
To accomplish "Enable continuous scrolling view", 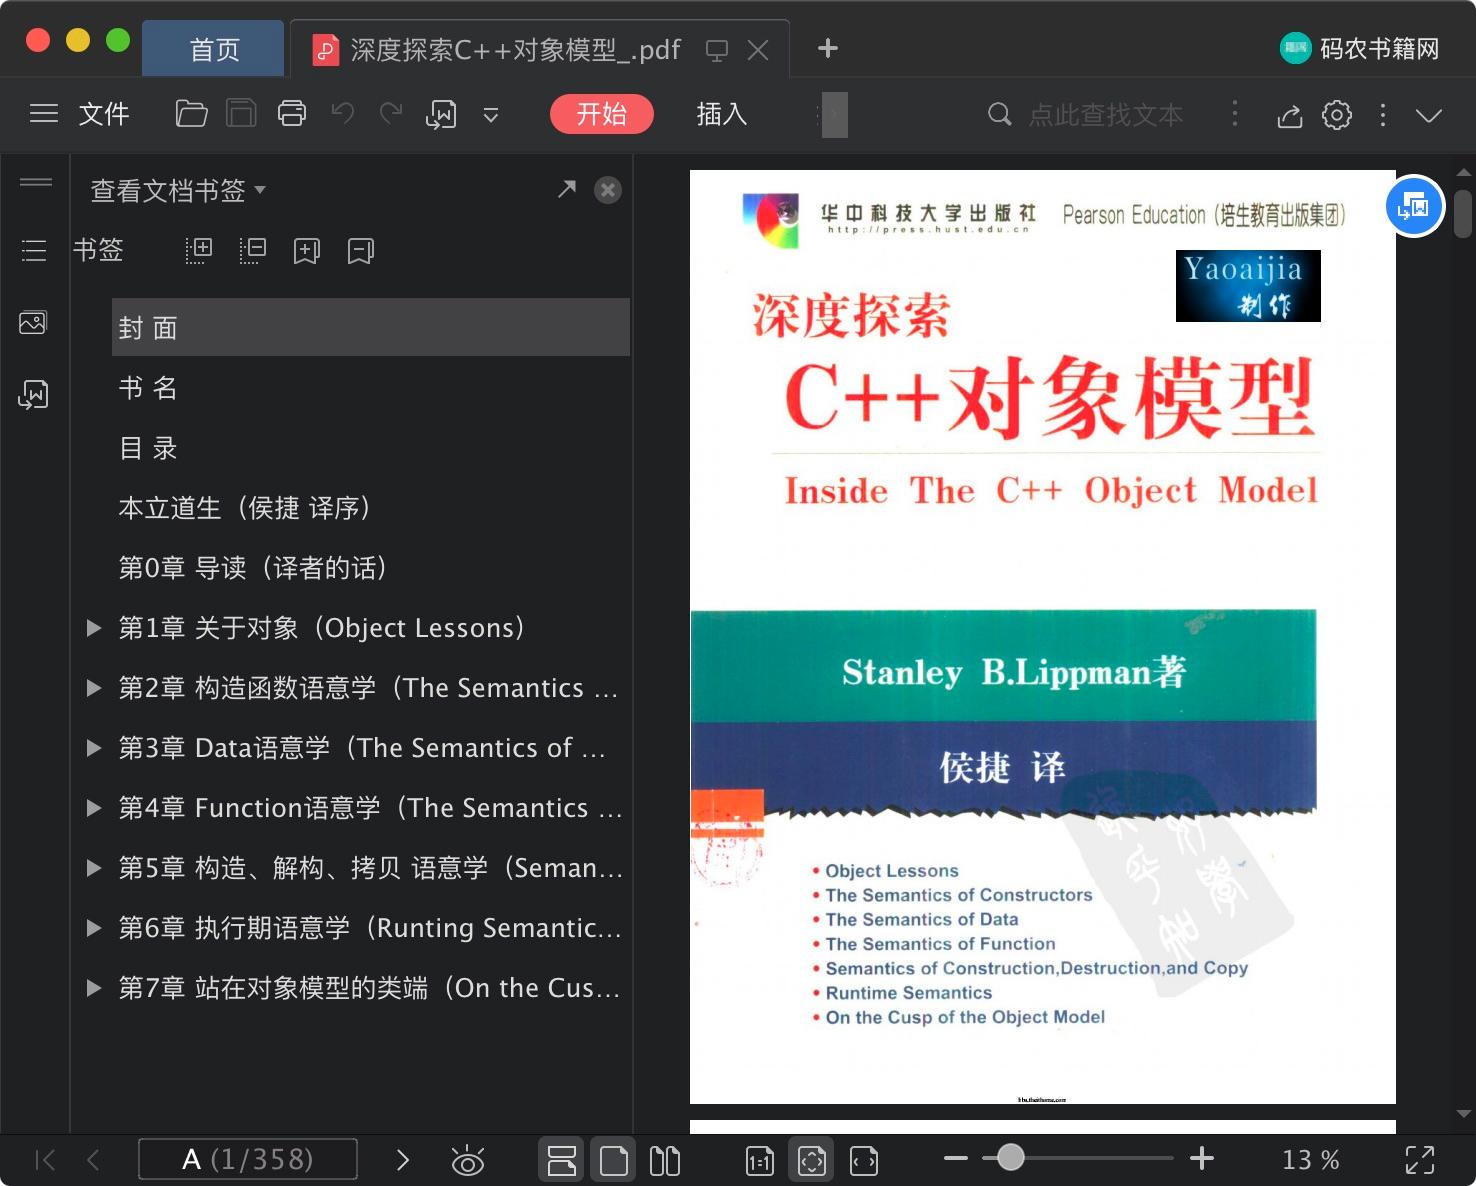I will pyautogui.click(x=562, y=1160).
